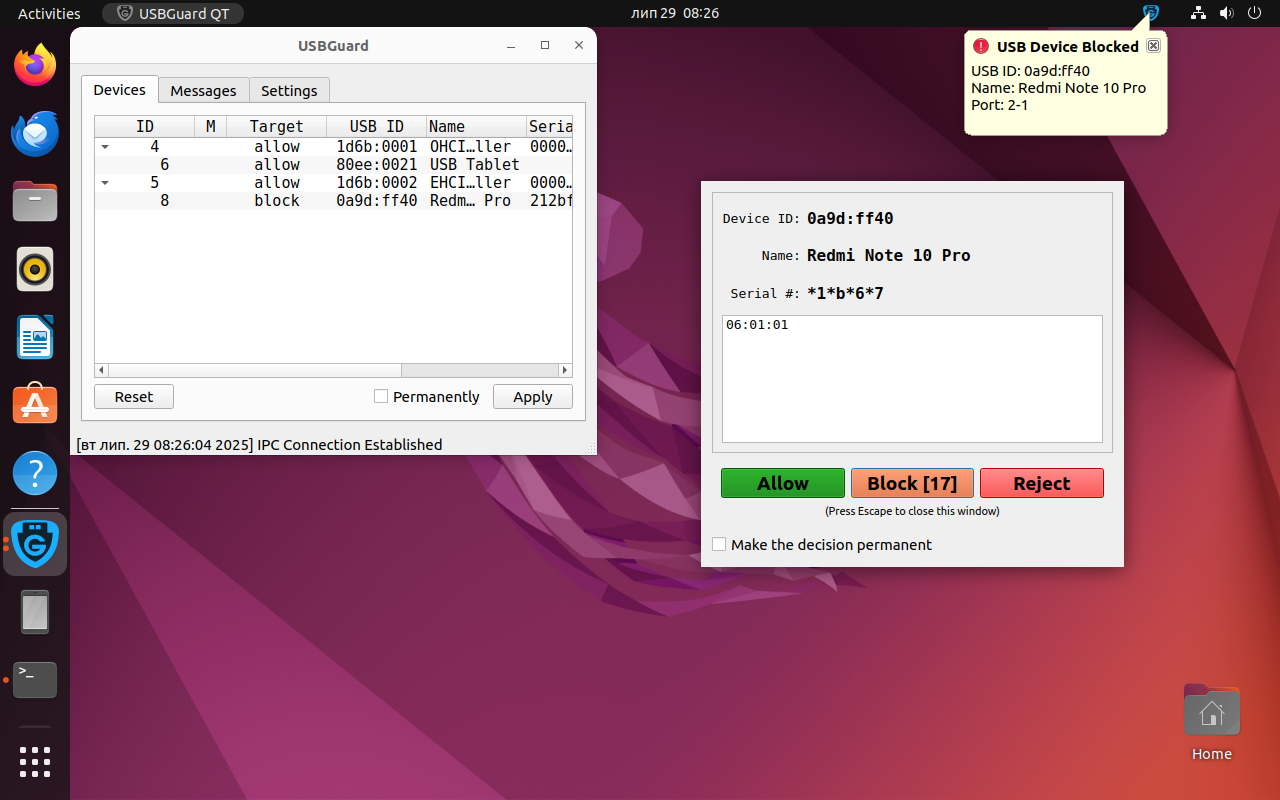Launch LibreOffice Writer from the dock
This screenshot has height=800, width=1280.
point(35,337)
